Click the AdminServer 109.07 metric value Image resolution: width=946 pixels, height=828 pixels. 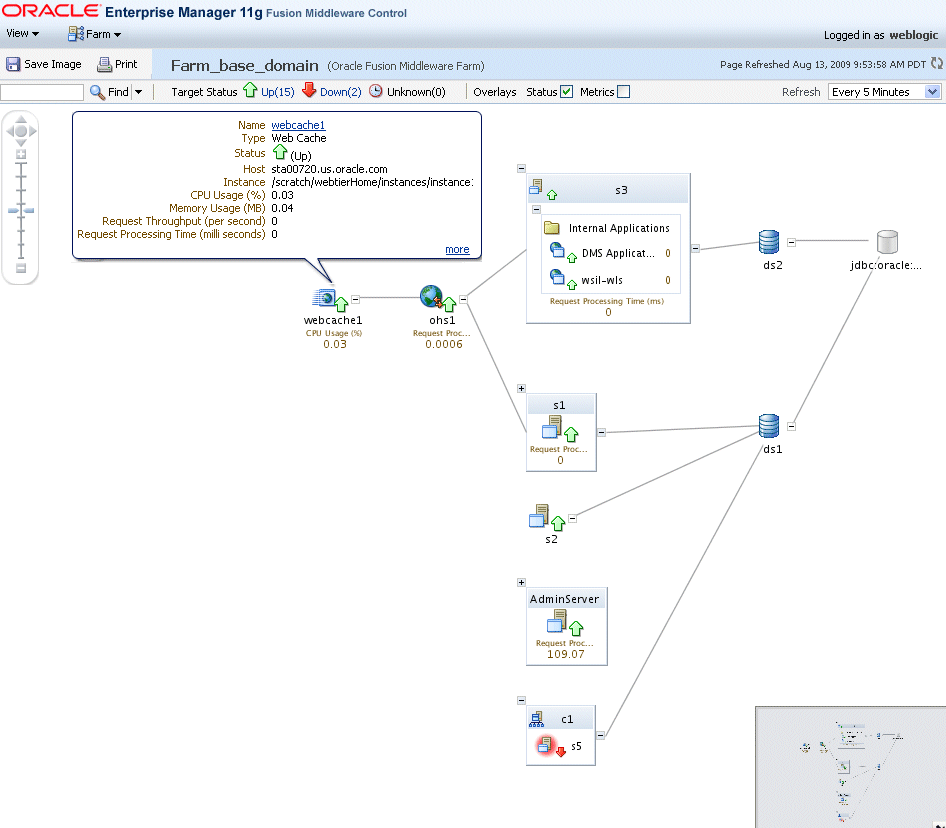pos(566,654)
